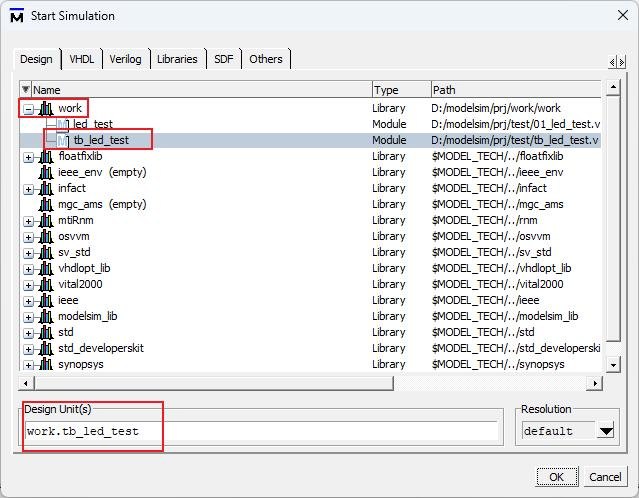Click the vital2000 library icon
The height and width of the screenshot is (498, 639).
click(x=46, y=284)
